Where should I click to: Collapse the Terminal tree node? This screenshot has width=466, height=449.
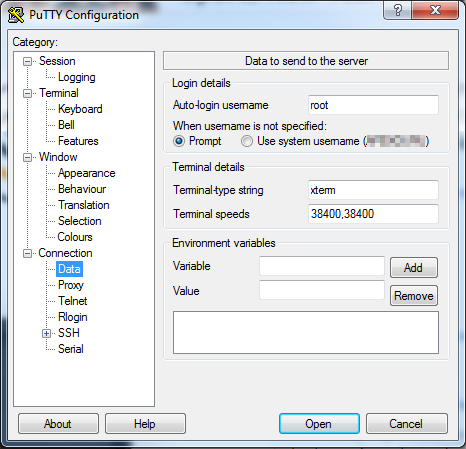pyautogui.click(x=27, y=93)
